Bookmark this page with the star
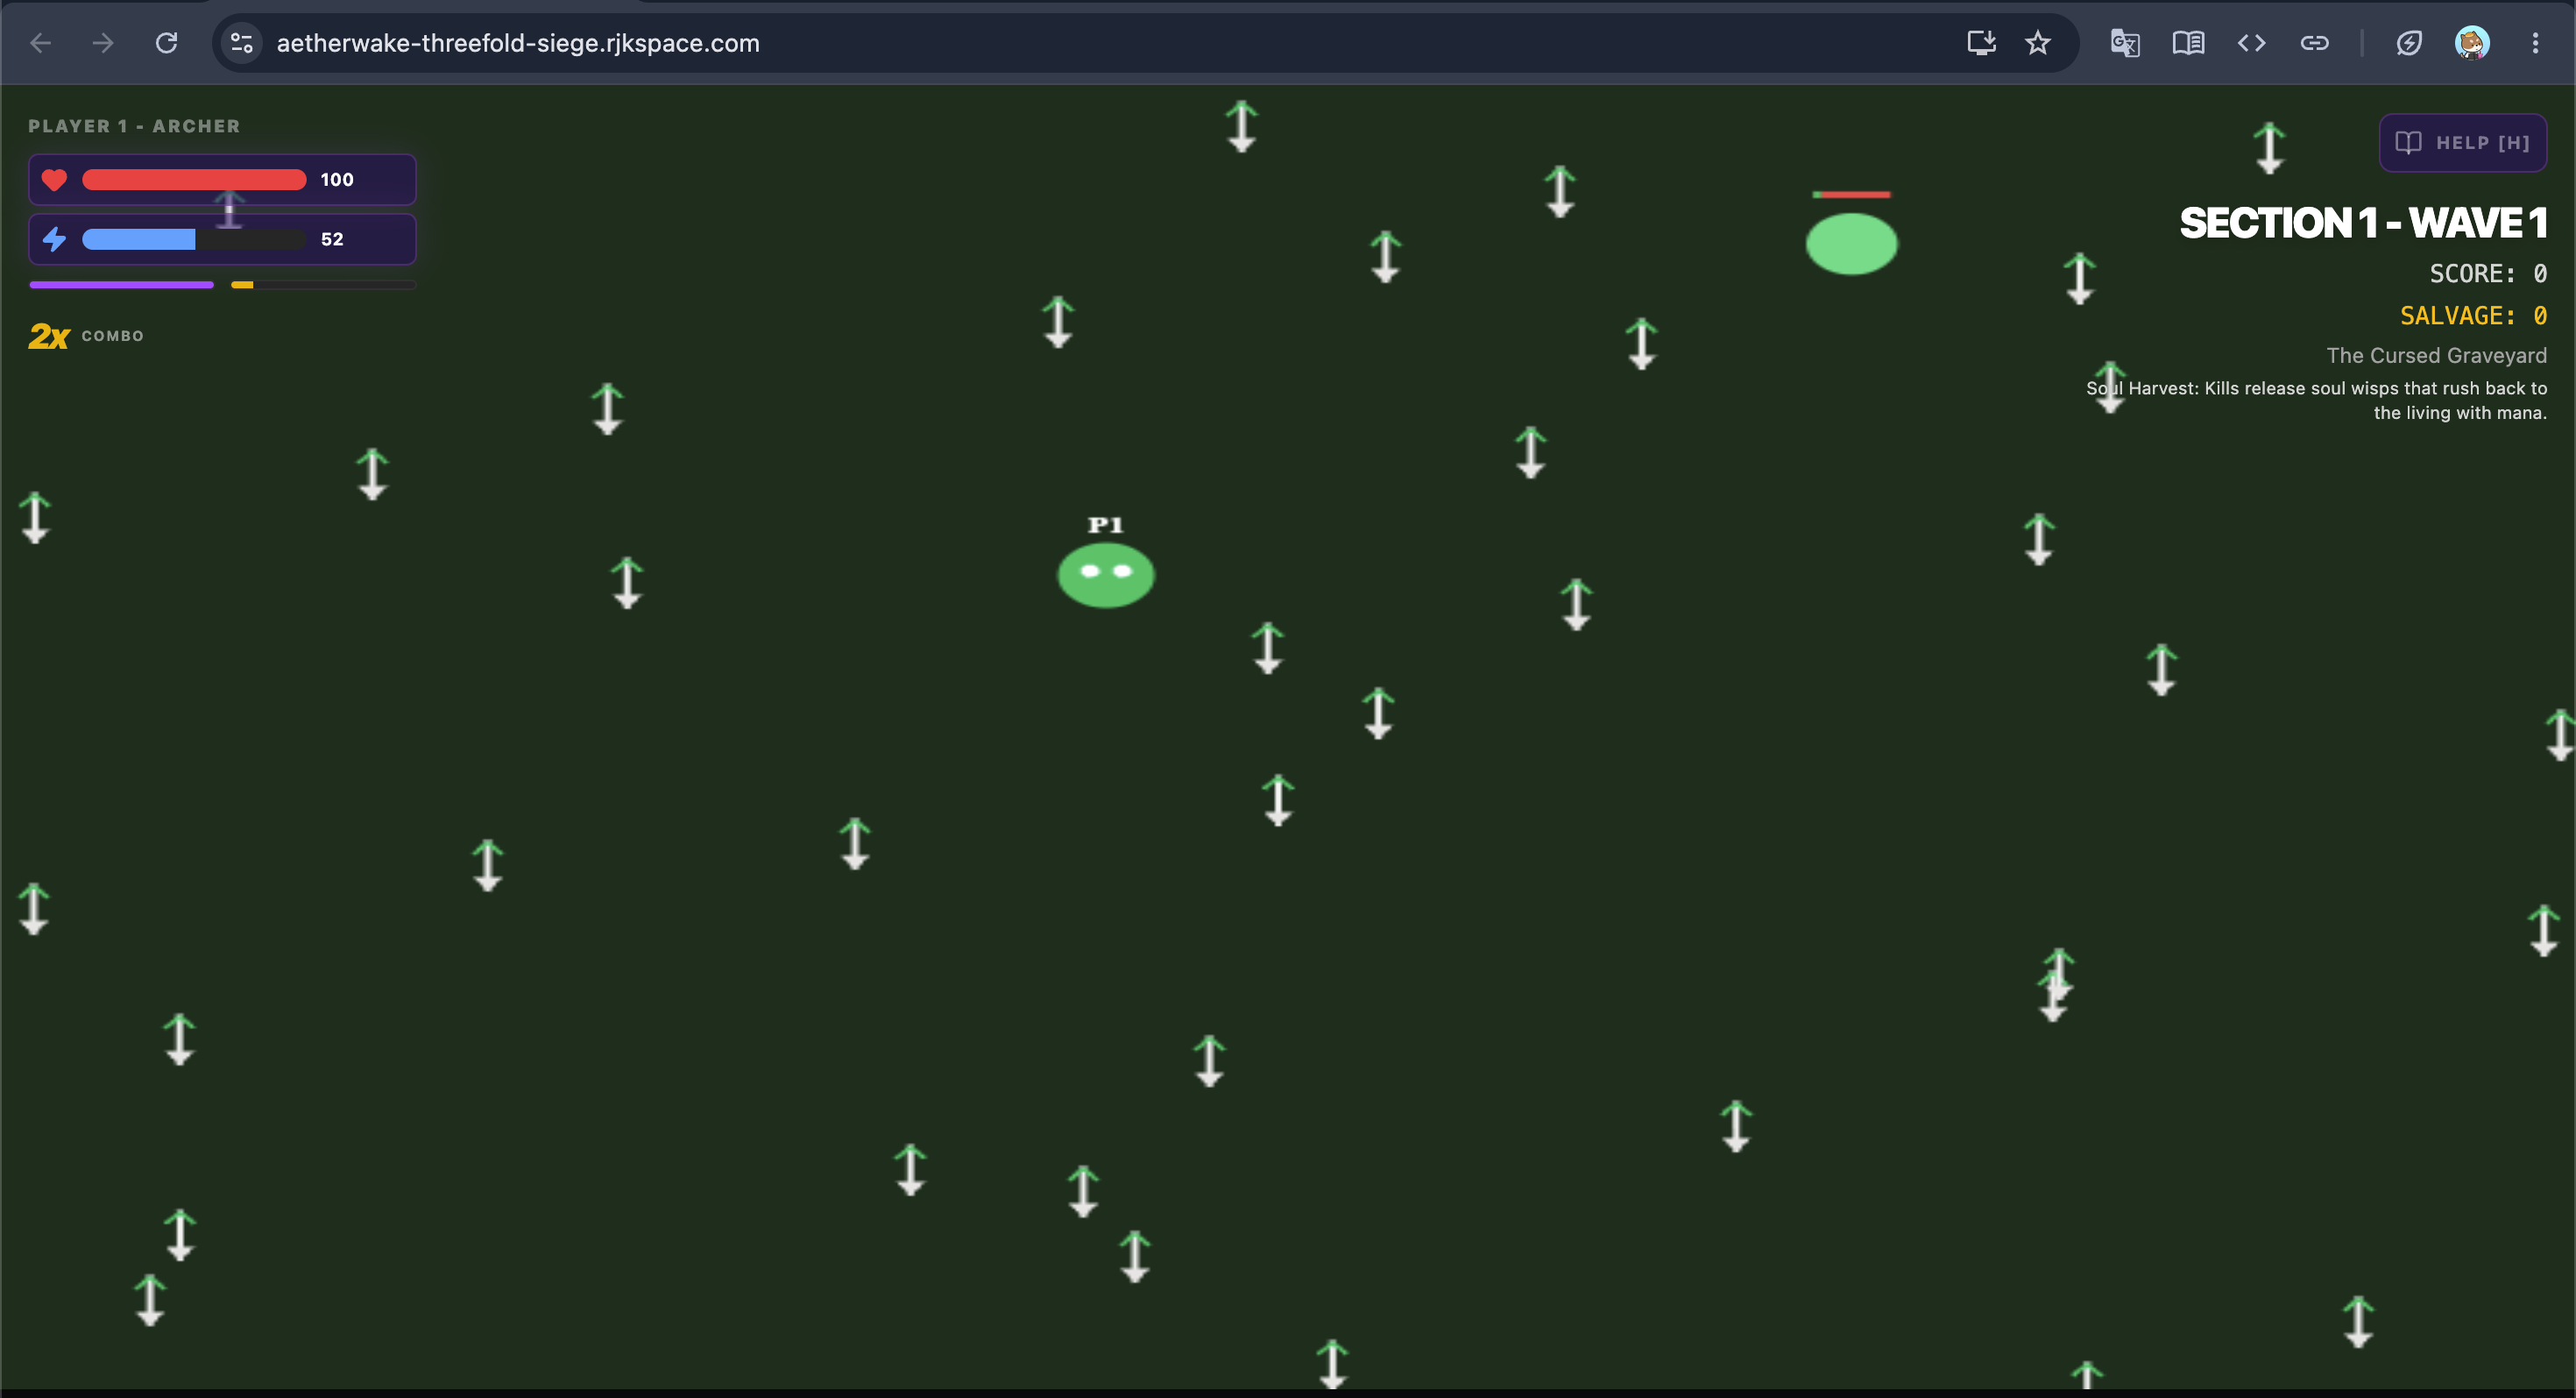2576x1398 pixels. coord(2038,43)
